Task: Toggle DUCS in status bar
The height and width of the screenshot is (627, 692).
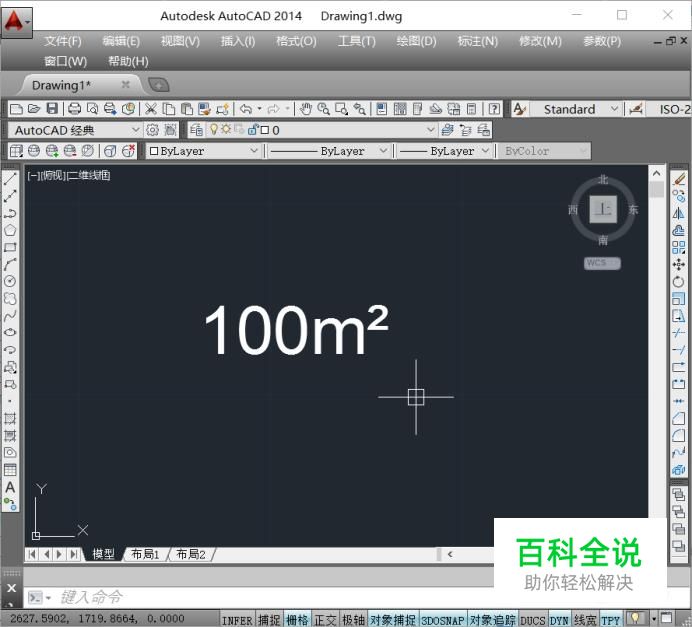Action: 533,620
